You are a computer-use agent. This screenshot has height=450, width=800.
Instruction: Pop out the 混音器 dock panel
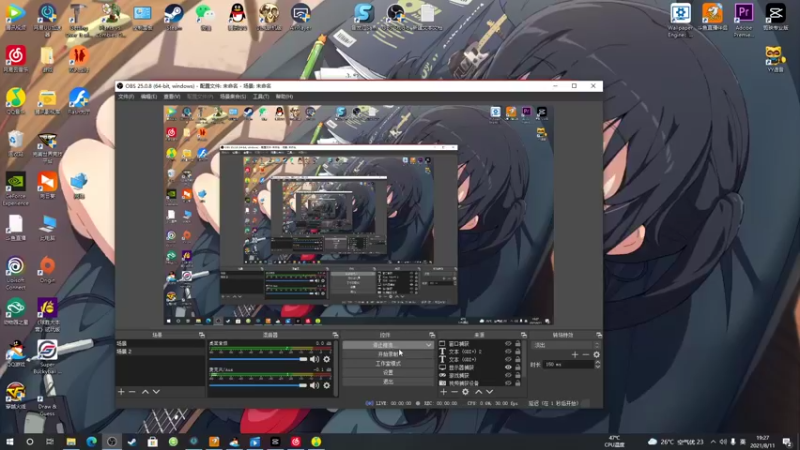tap(335, 335)
